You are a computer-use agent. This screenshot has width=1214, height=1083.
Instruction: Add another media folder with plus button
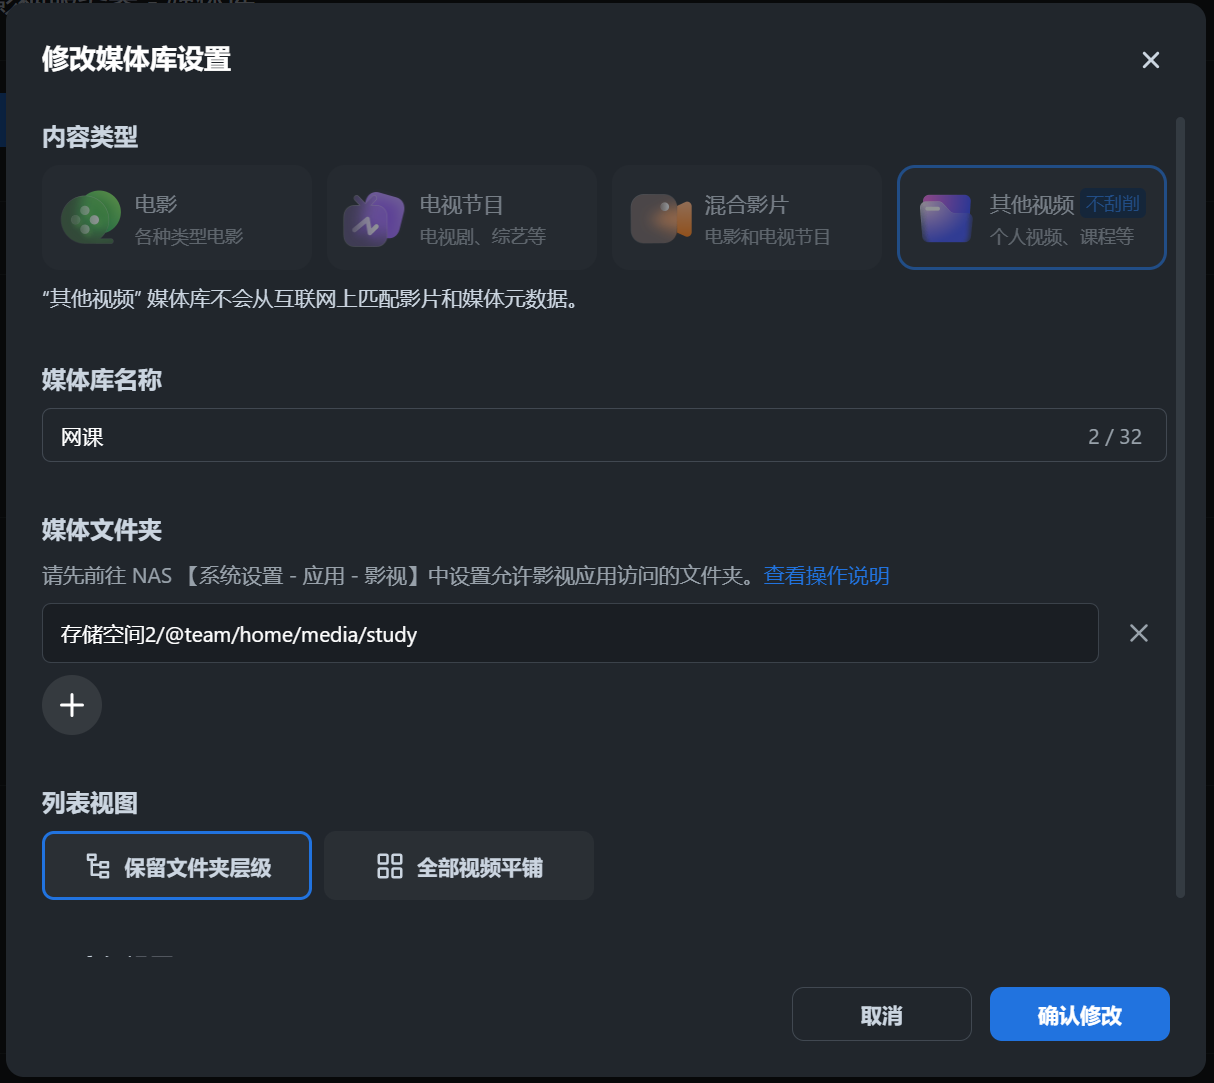pyautogui.click(x=72, y=705)
